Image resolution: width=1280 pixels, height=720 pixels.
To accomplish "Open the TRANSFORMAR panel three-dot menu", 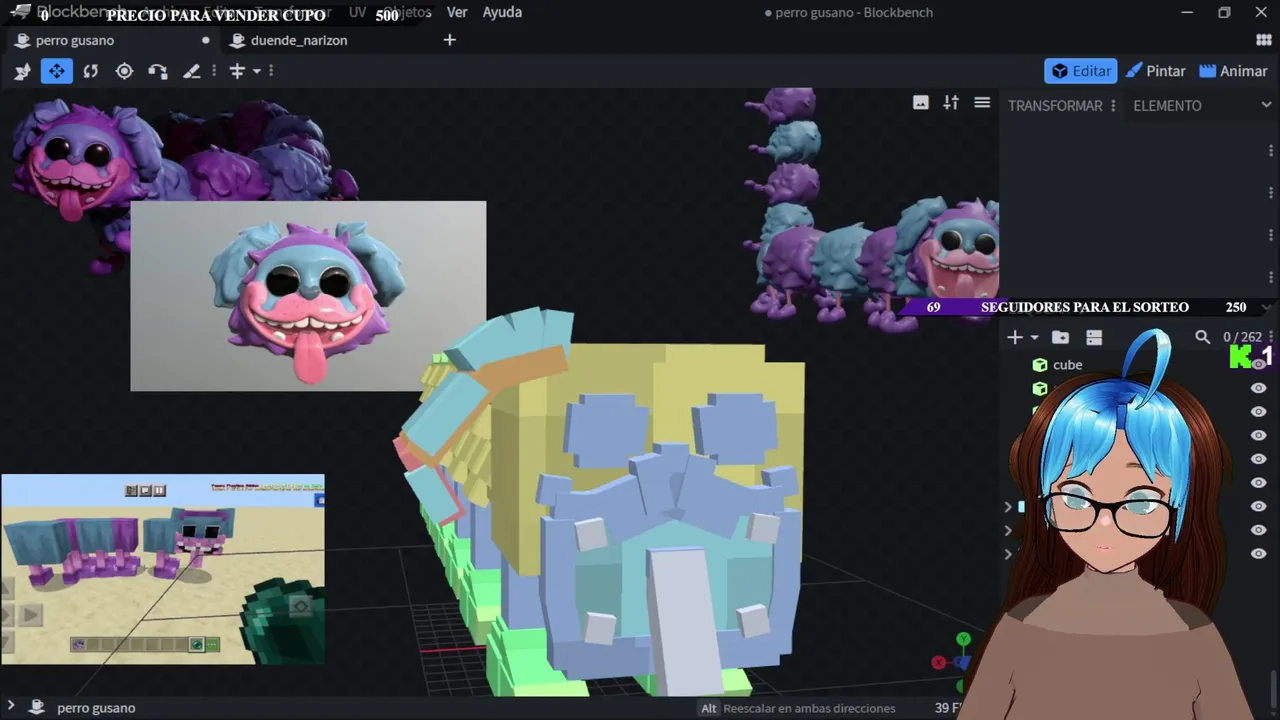I will [1113, 105].
